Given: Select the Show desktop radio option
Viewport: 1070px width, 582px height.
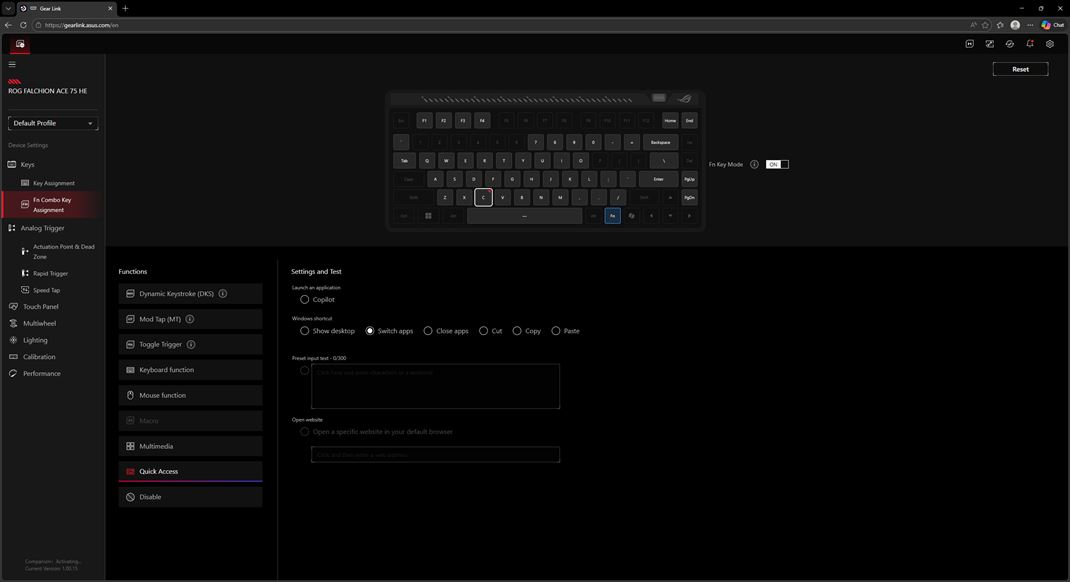Looking at the screenshot, I should [x=305, y=331].
